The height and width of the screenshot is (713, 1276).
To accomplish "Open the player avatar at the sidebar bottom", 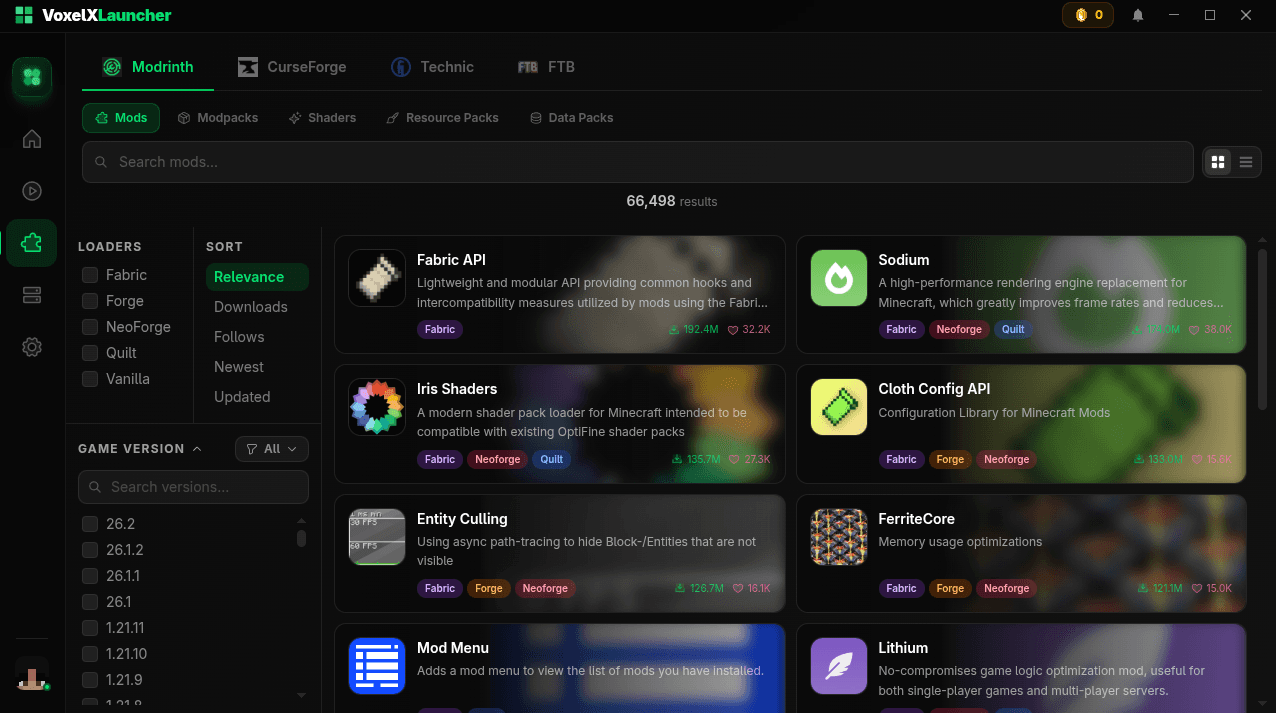I will click(x=32, y=673).
